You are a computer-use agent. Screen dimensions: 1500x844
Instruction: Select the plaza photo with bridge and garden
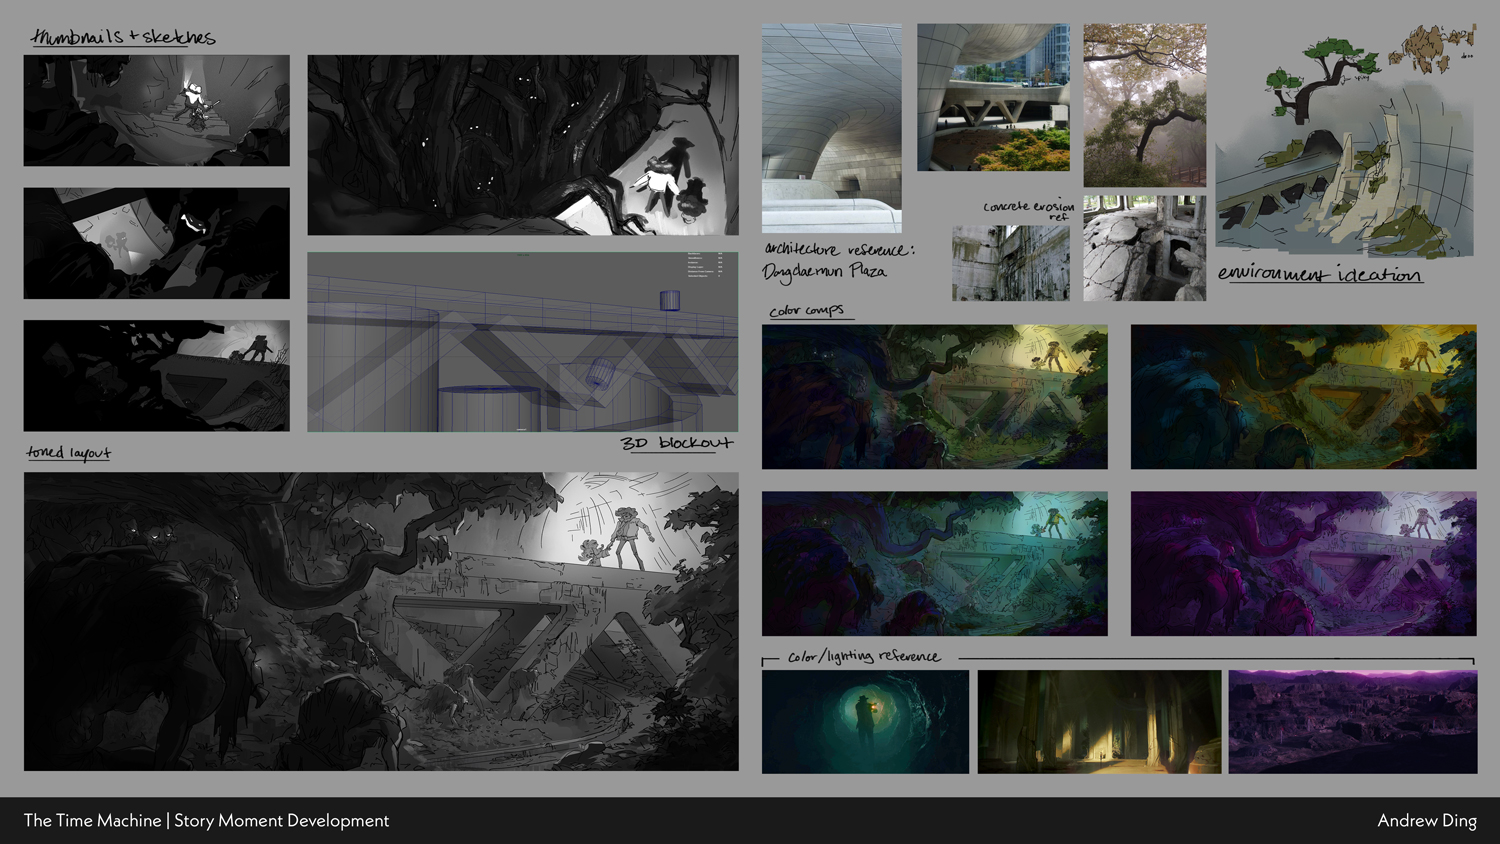click(x=993, y=97)
